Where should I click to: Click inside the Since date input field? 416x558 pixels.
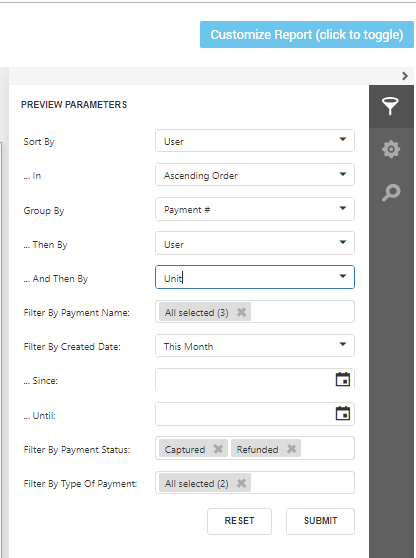point(245,379)
